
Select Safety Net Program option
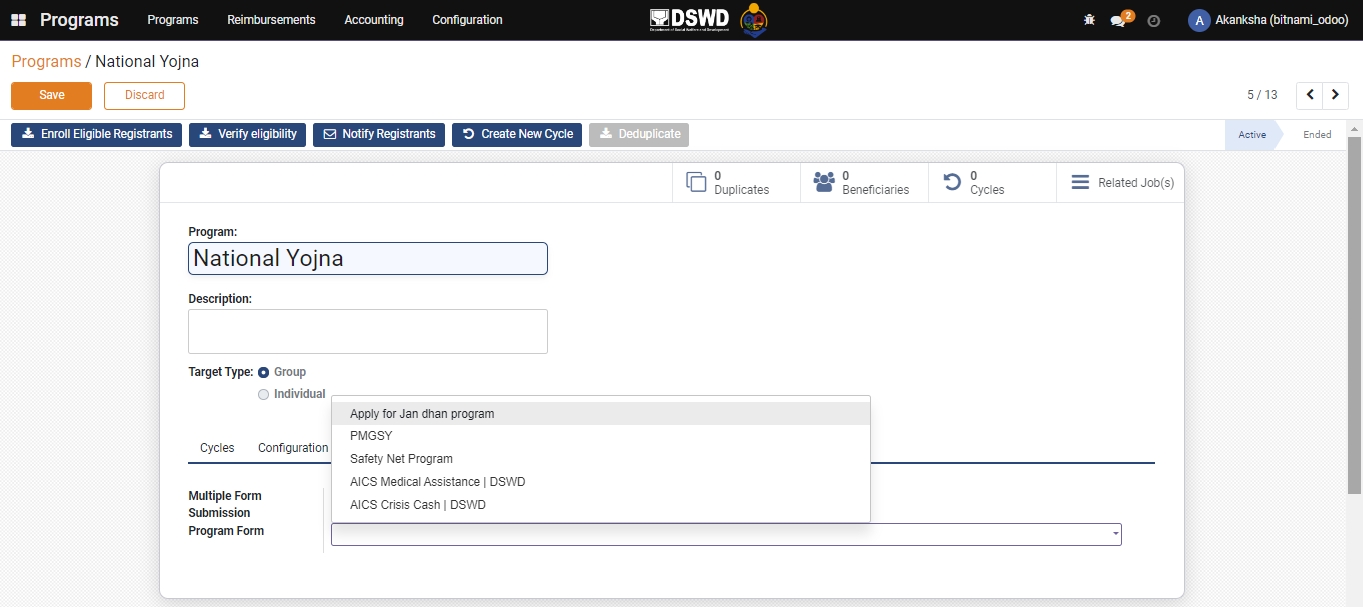point(401,459)
